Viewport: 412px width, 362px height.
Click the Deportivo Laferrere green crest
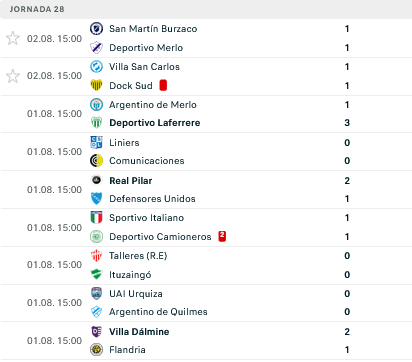pos(96,123)
